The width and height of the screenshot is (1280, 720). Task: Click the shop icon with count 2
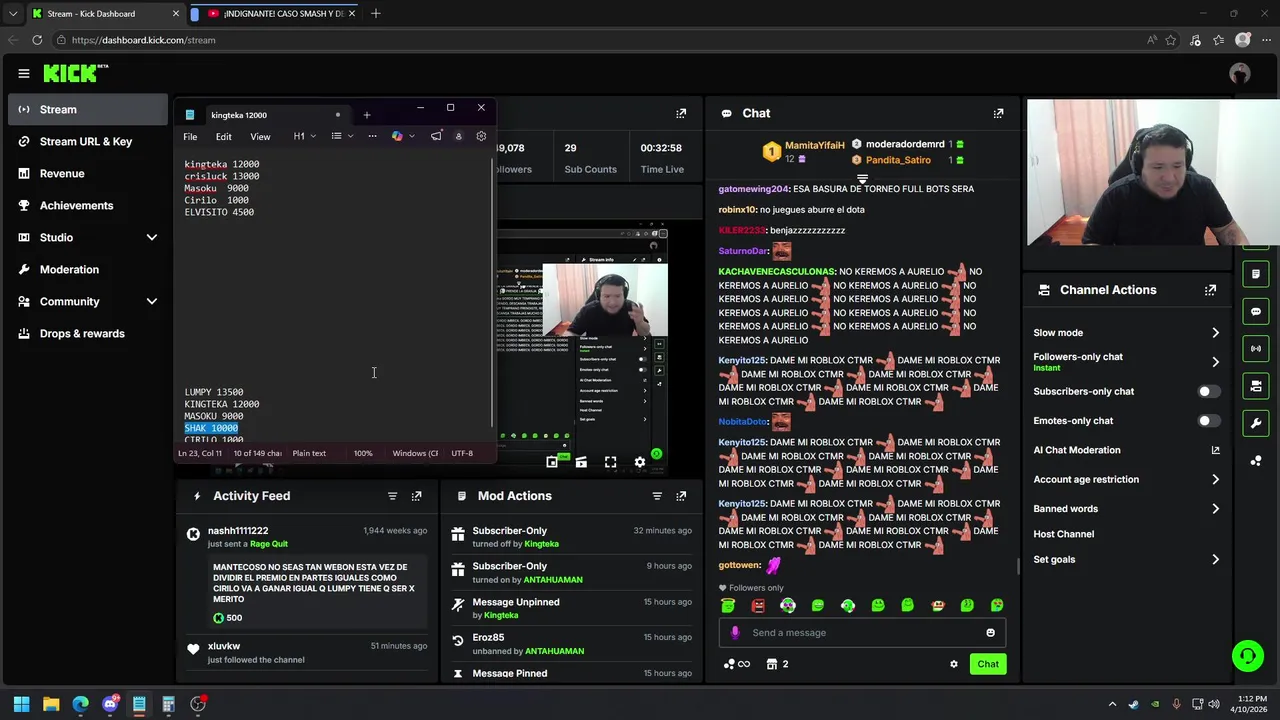[x=777, y=664]
